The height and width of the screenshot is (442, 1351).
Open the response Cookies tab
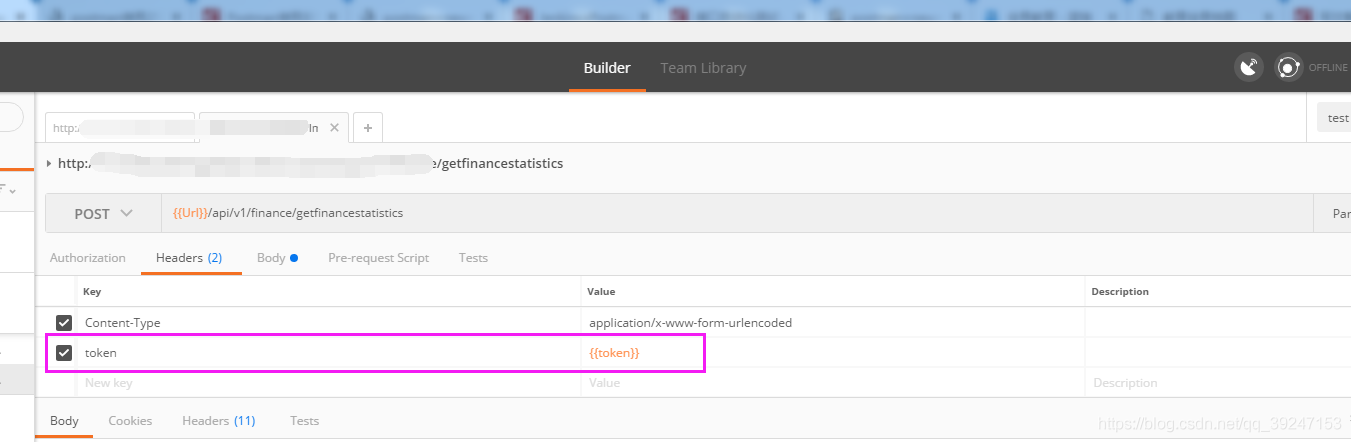tap(130, 421)
